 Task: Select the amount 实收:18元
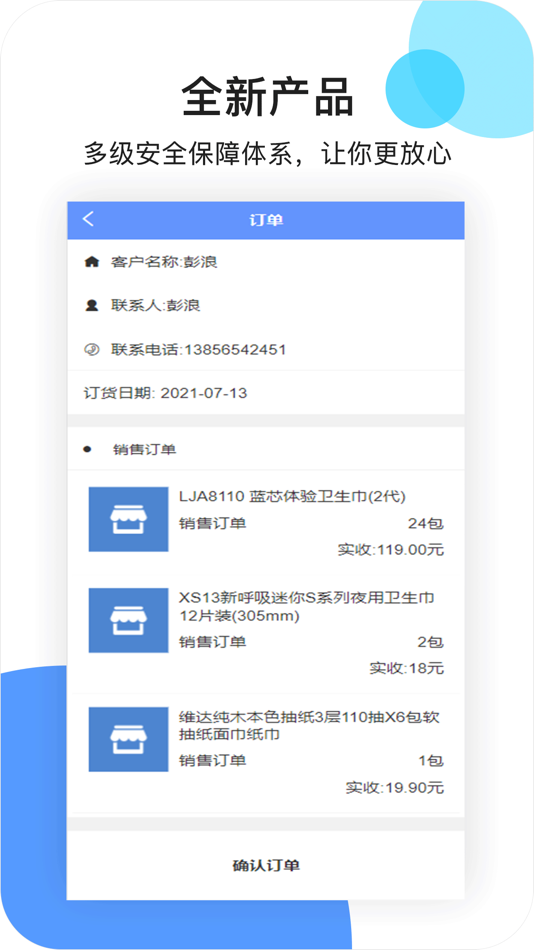click(x=407, y=669)
